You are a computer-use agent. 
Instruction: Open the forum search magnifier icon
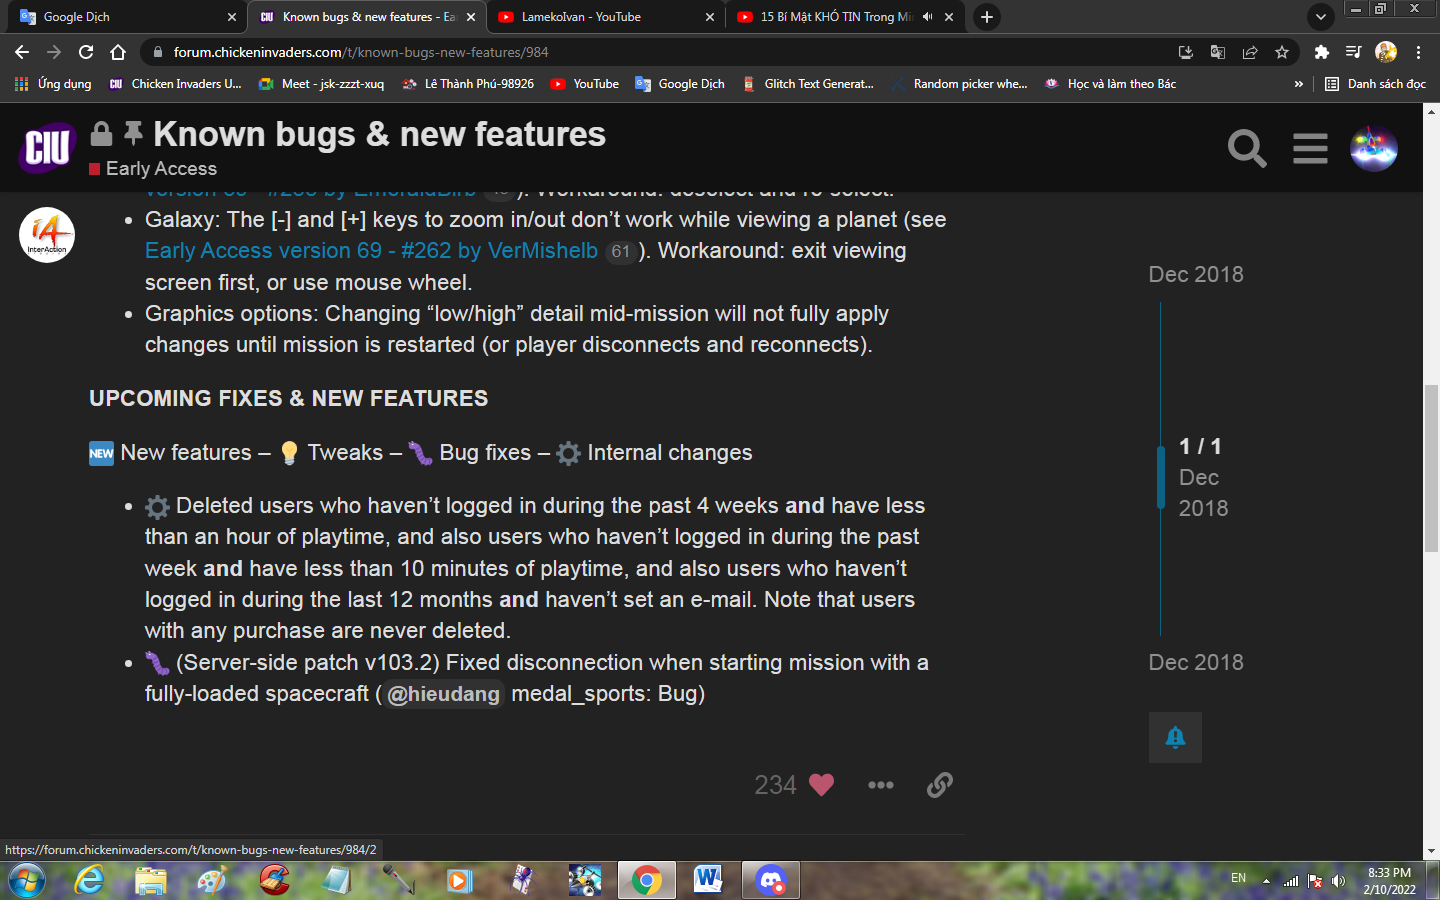(1246, 149)
